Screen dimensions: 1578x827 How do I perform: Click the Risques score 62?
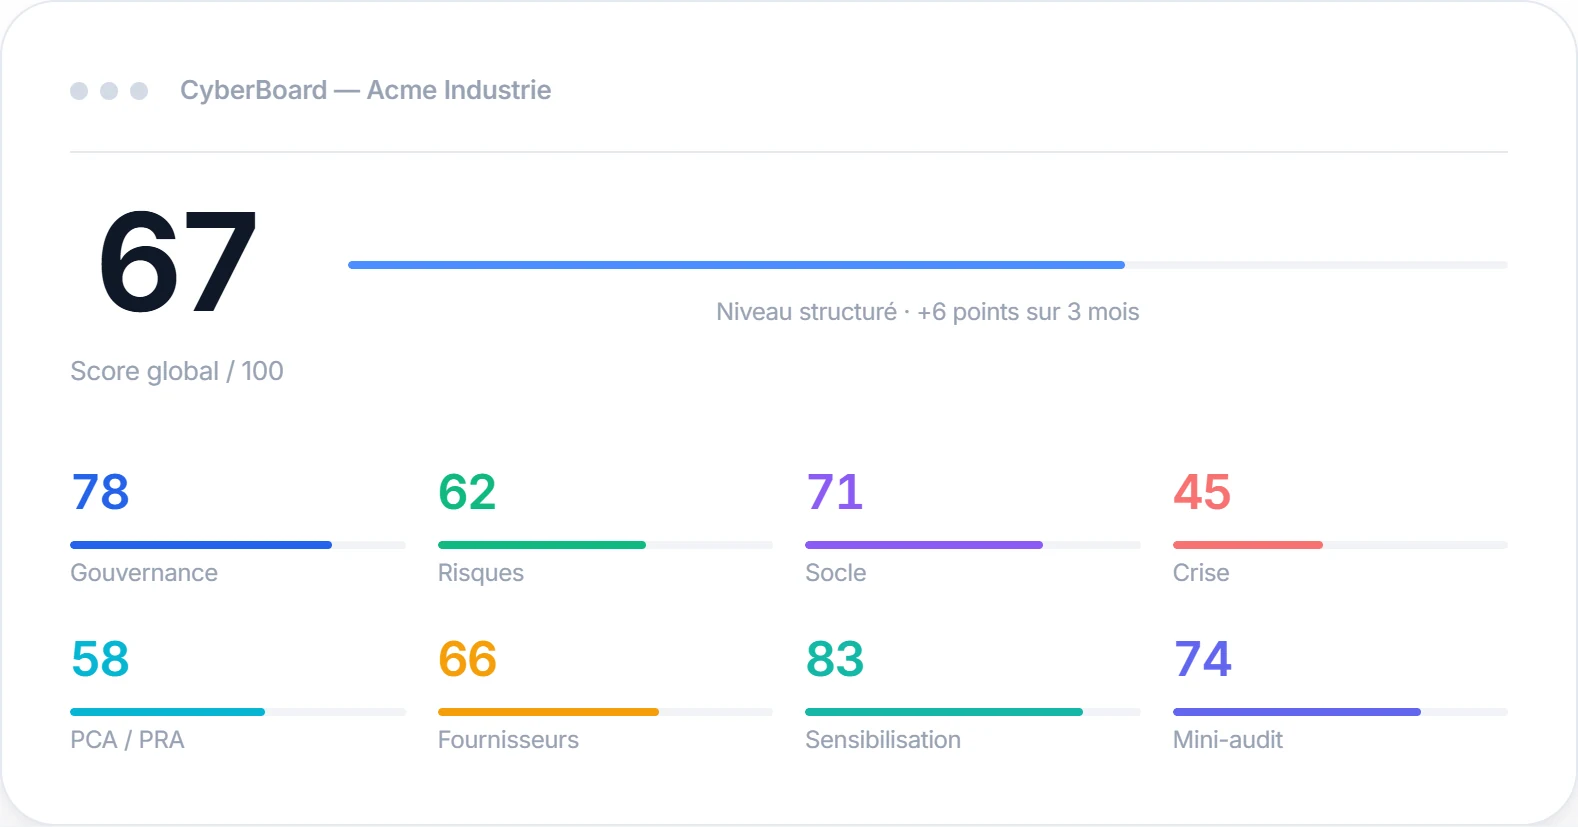[467, 492]
